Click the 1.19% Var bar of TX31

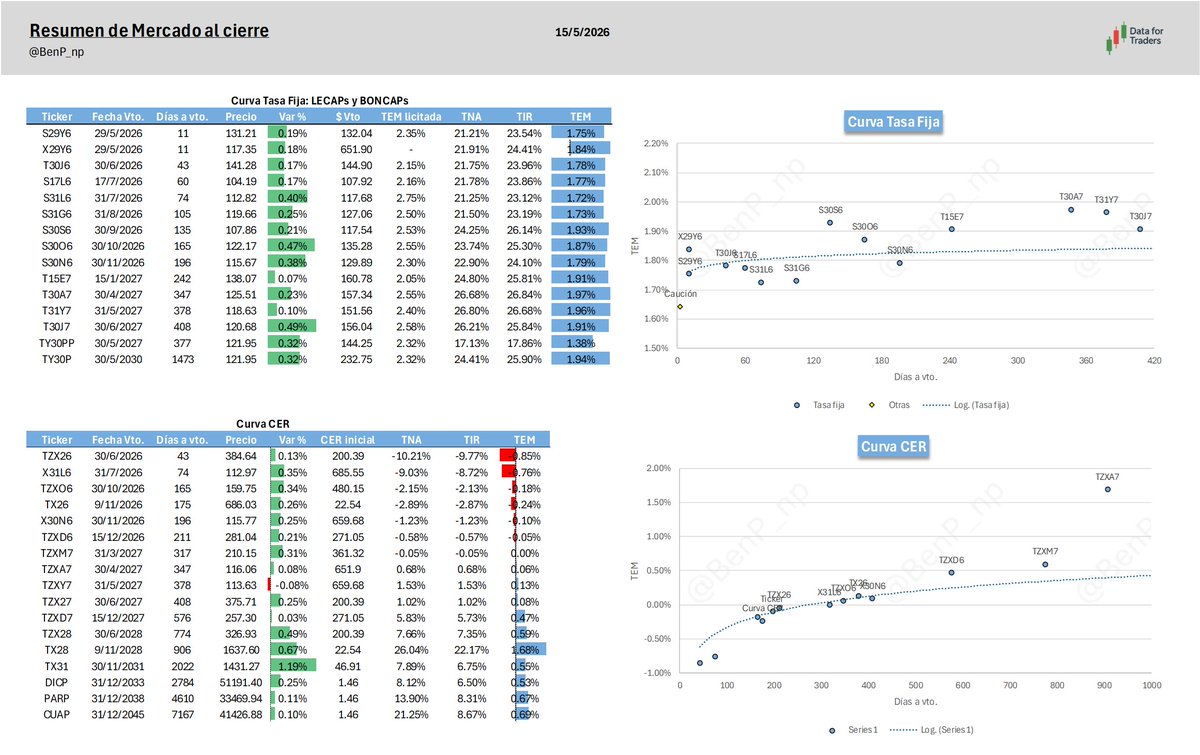292,664
